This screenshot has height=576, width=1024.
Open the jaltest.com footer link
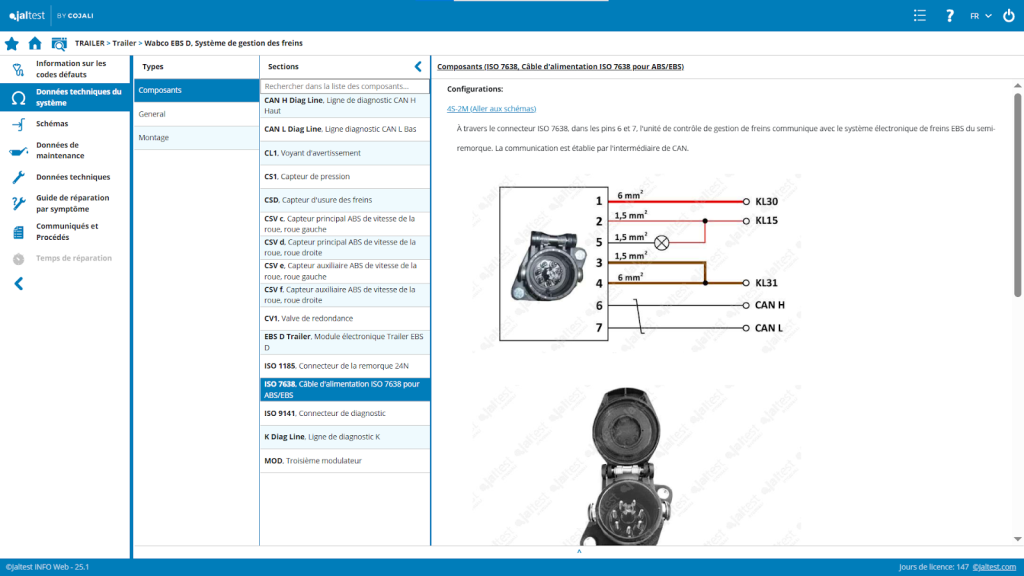(995, 567)
